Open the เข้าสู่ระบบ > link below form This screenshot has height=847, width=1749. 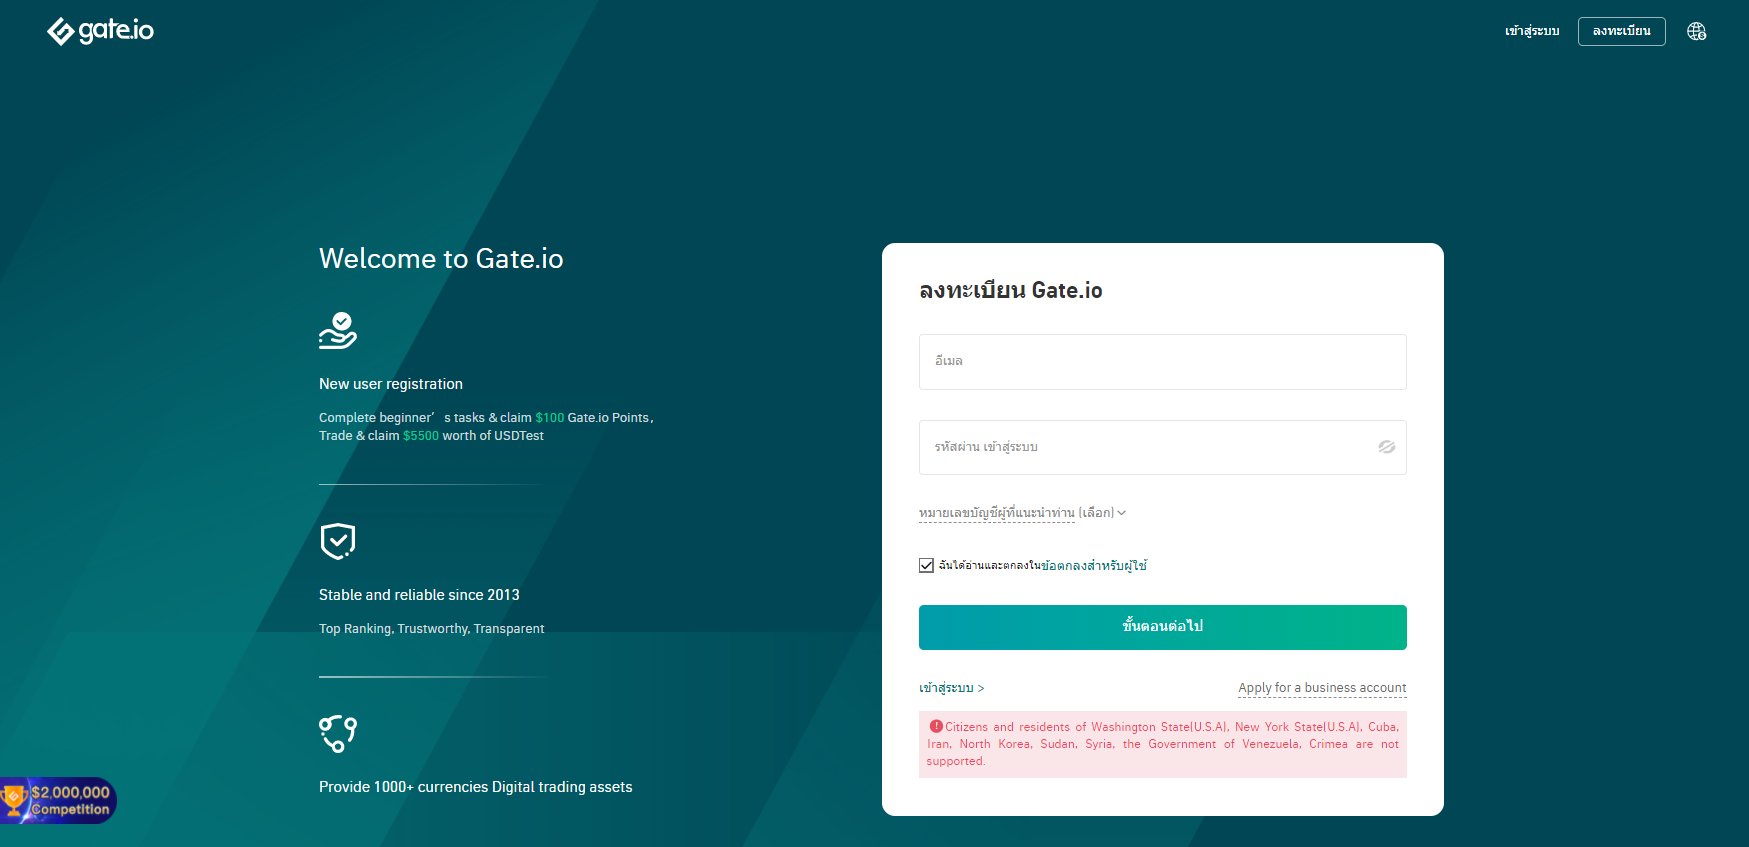coord(951,688)
